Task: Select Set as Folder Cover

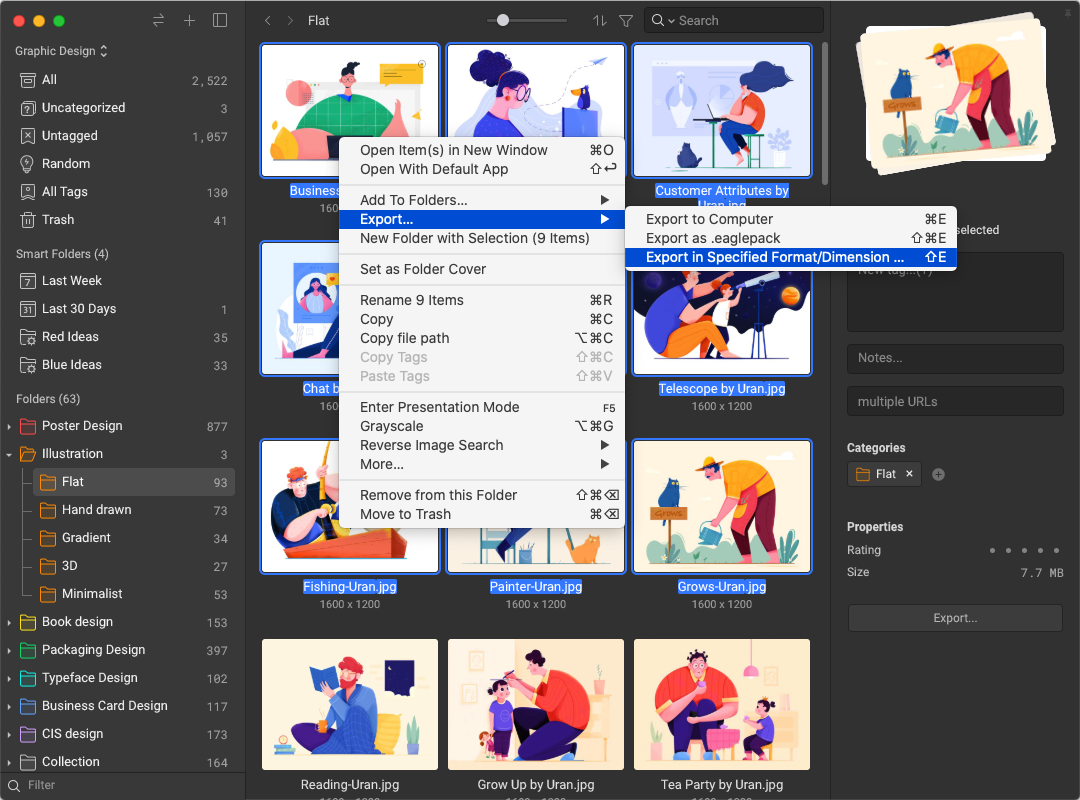Action: pyautogui.click(x=481, y=269)
